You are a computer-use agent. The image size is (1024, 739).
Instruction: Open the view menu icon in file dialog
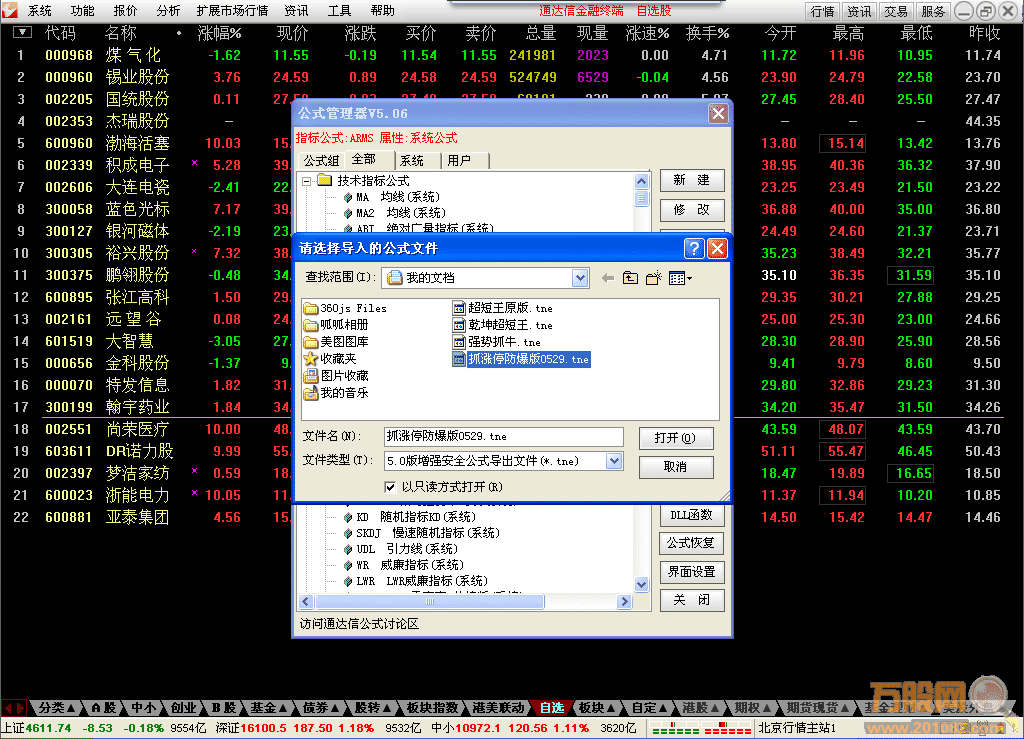coord(680,278)
